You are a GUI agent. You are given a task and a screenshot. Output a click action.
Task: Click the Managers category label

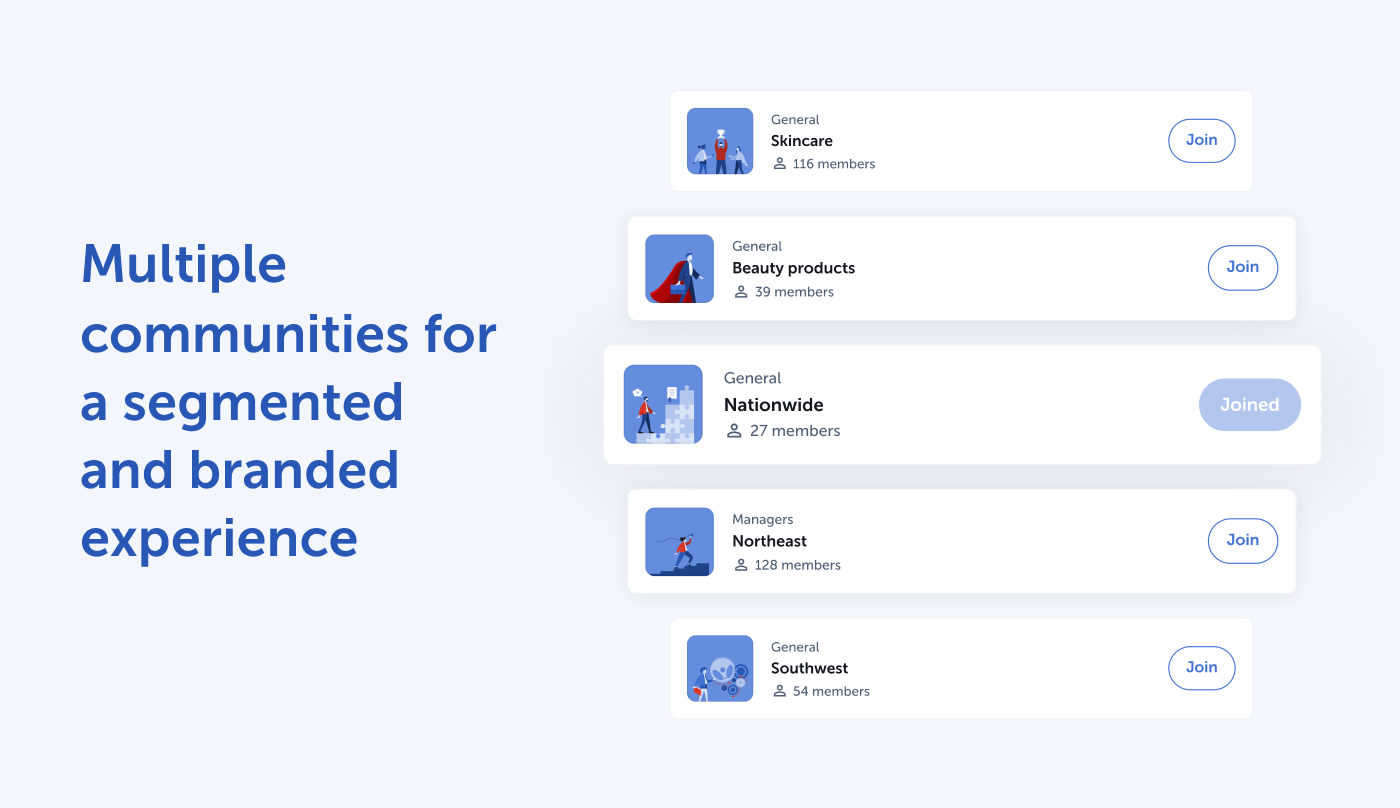pyautogui.click(x=762, y=519)
